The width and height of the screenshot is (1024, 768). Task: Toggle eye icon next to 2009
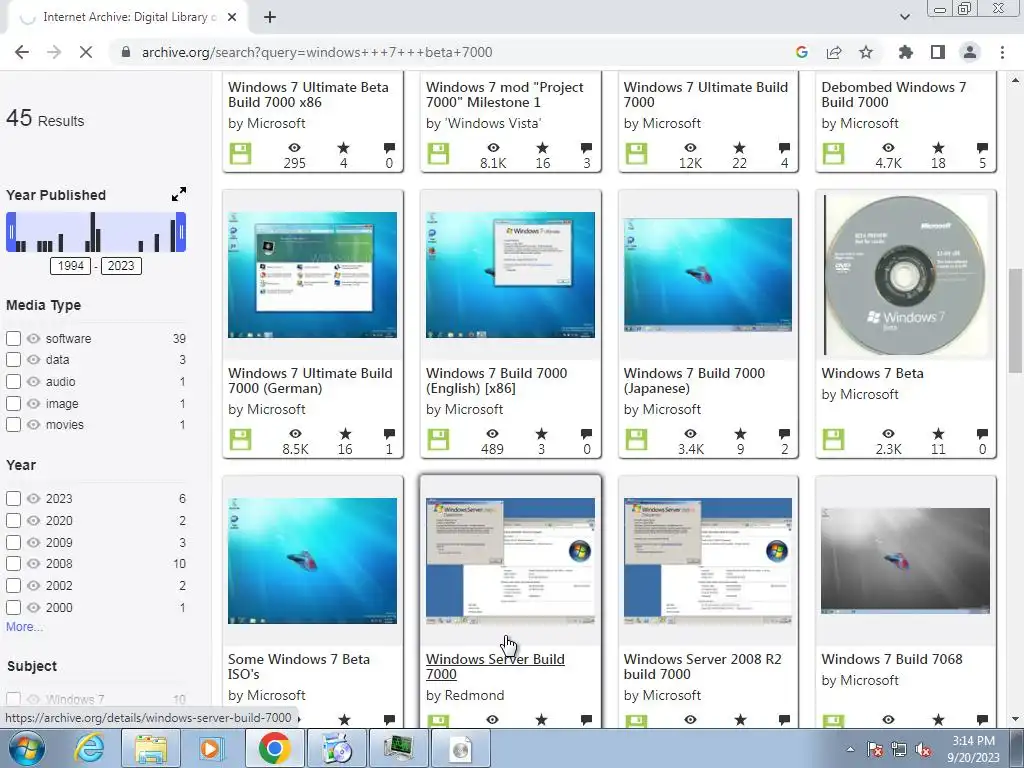click(x=33, y=542)
